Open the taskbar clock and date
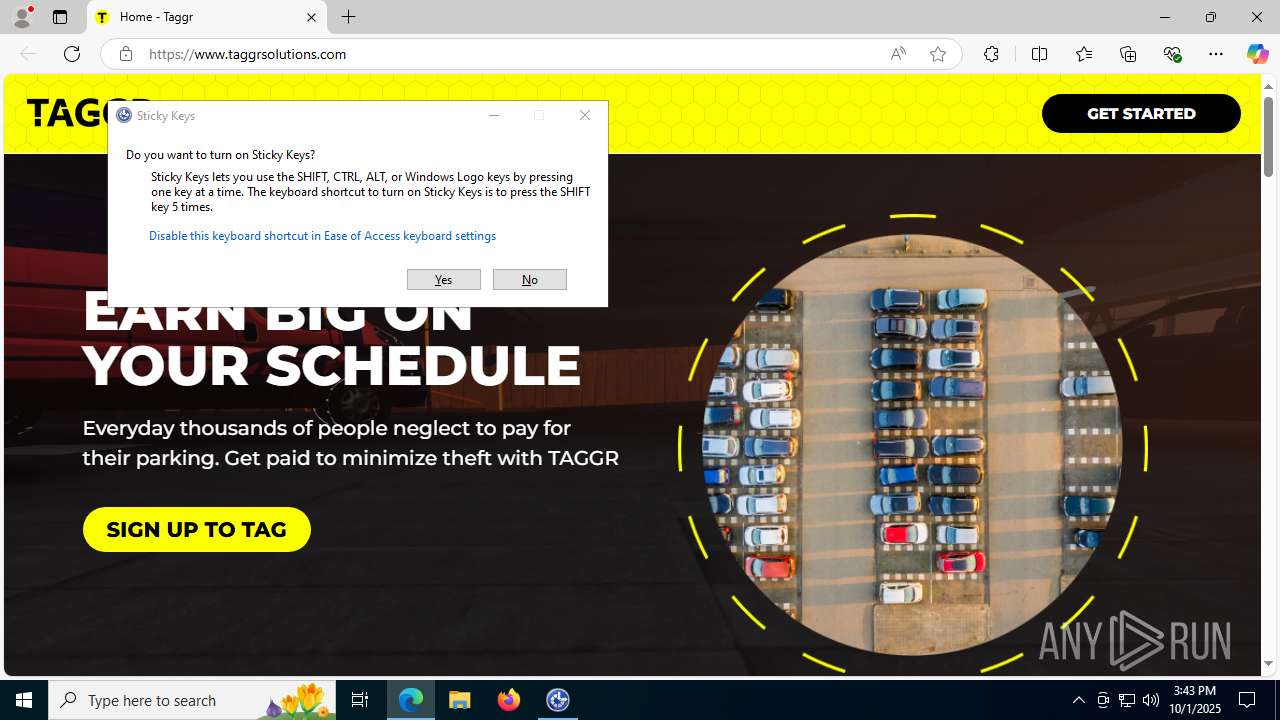Viewport: 1280px width, 720px height. click(x=1194, y=700)
